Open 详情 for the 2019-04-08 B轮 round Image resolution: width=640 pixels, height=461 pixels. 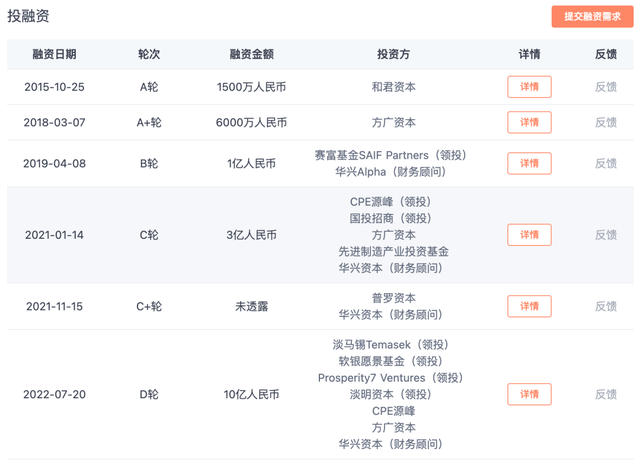pyautogui.click(x=529, y=163)
